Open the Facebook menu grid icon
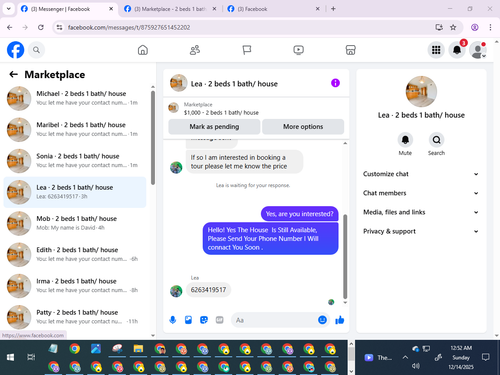This screenshot has height=375, width=500. coord(436,50)
